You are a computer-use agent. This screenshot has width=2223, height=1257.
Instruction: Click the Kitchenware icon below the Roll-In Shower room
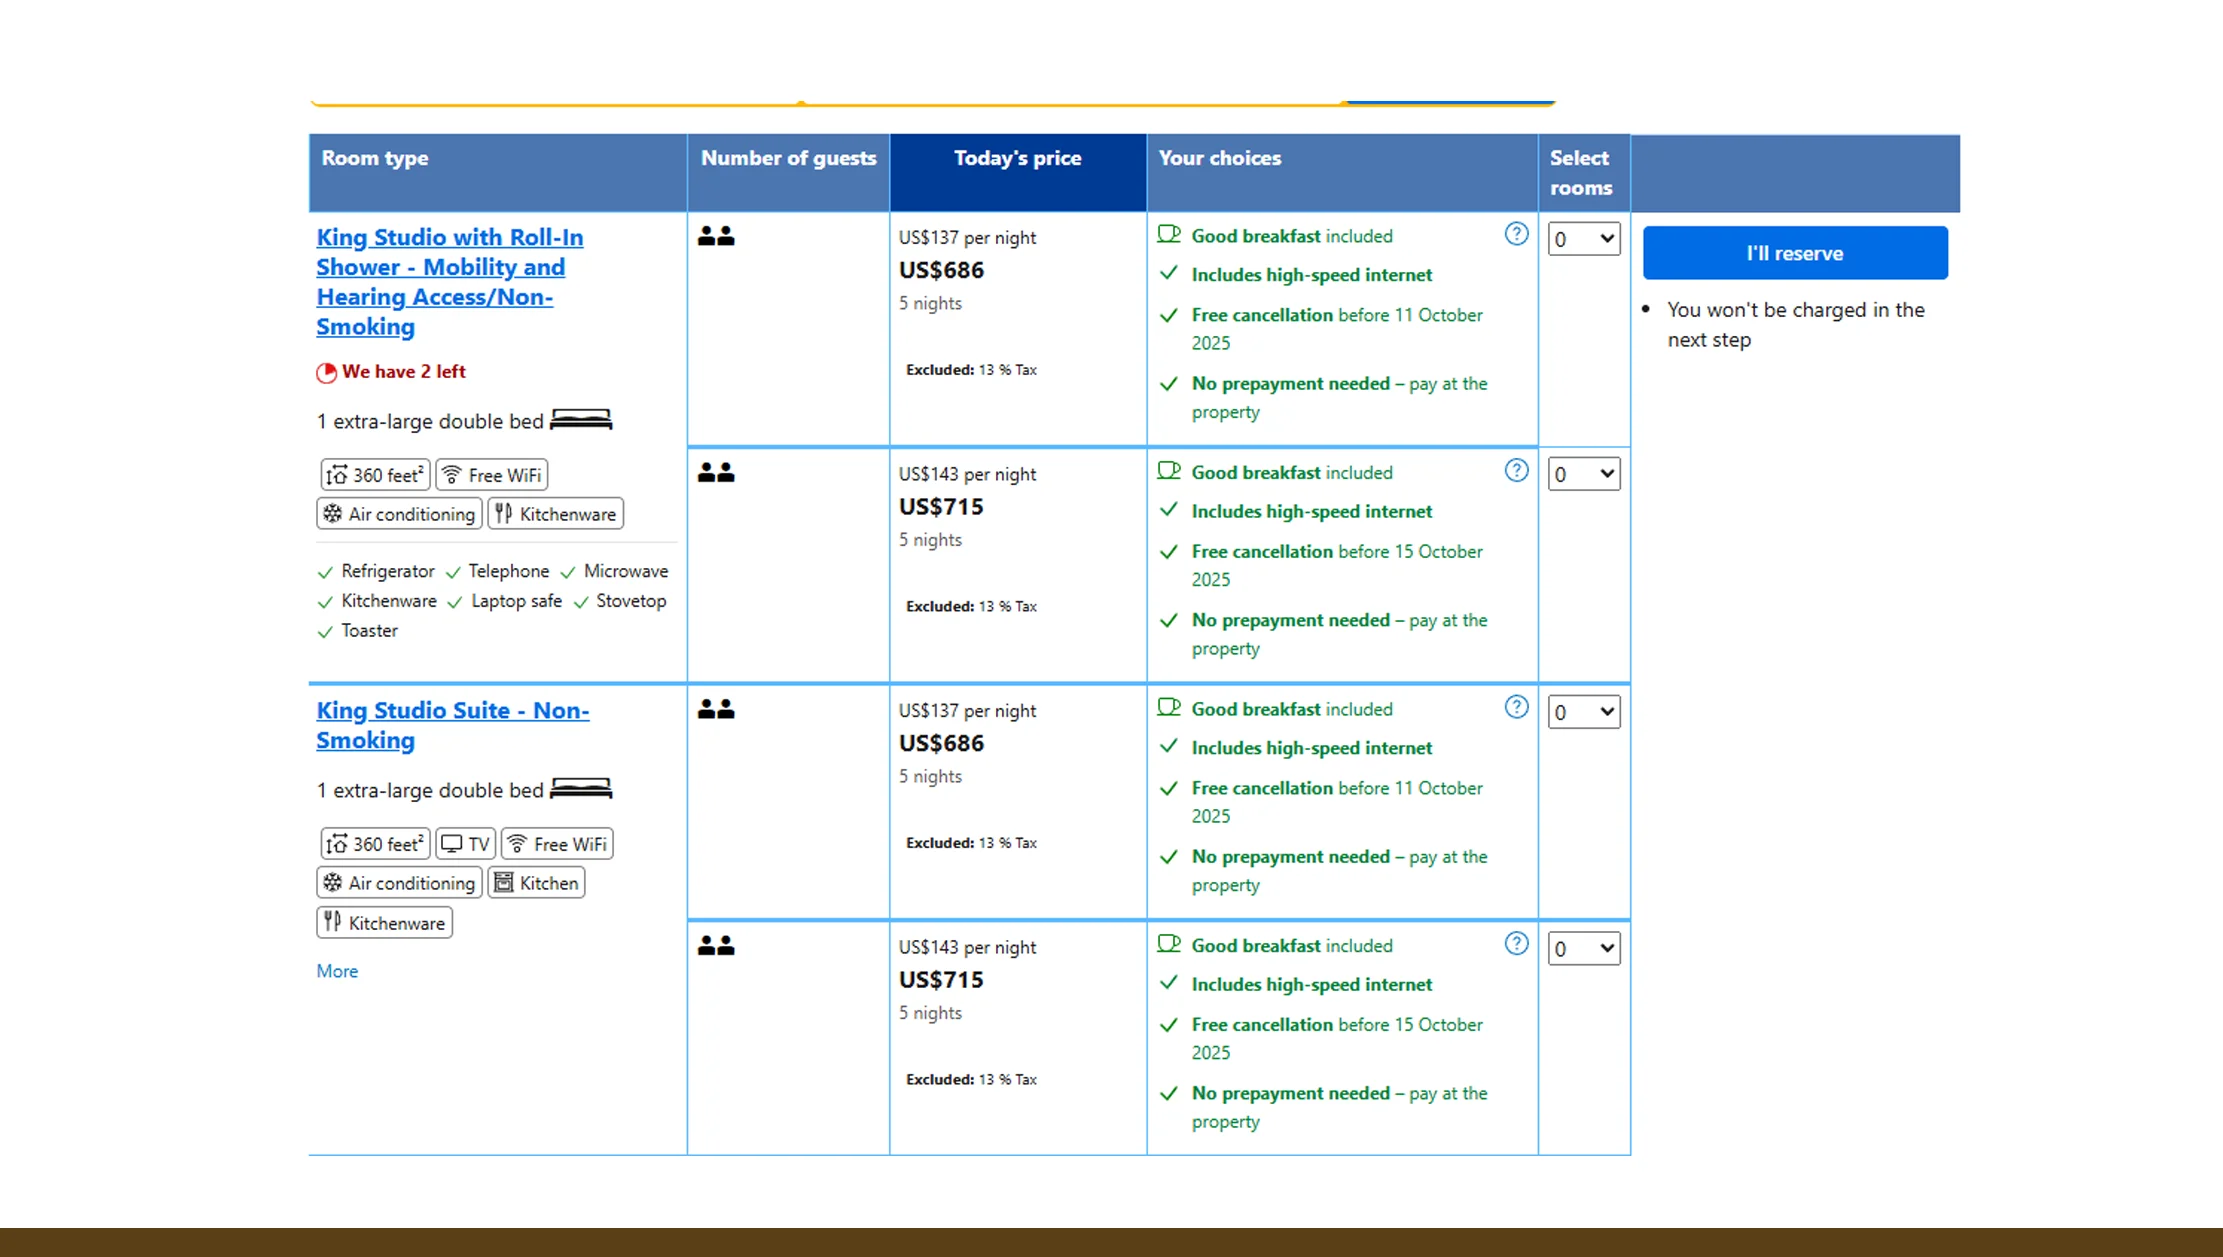click(x=505, y=513)
